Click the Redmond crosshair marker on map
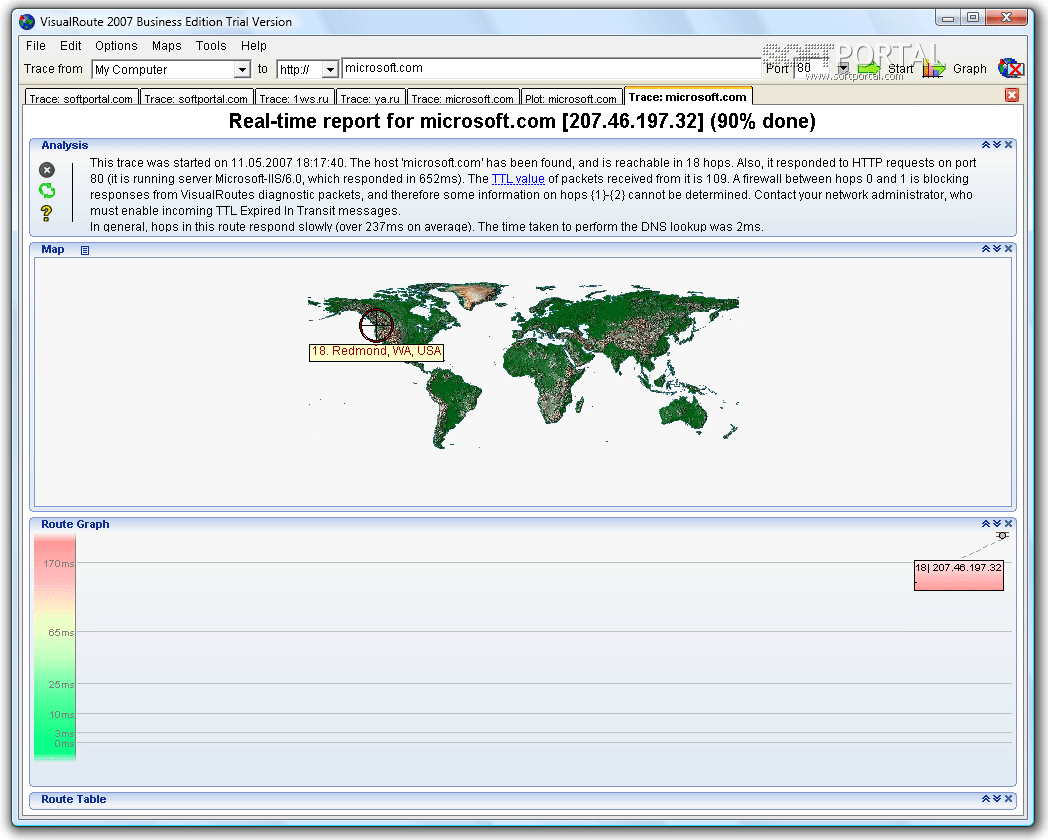This screenshot has height=840, width=1048. click(376, 325)
